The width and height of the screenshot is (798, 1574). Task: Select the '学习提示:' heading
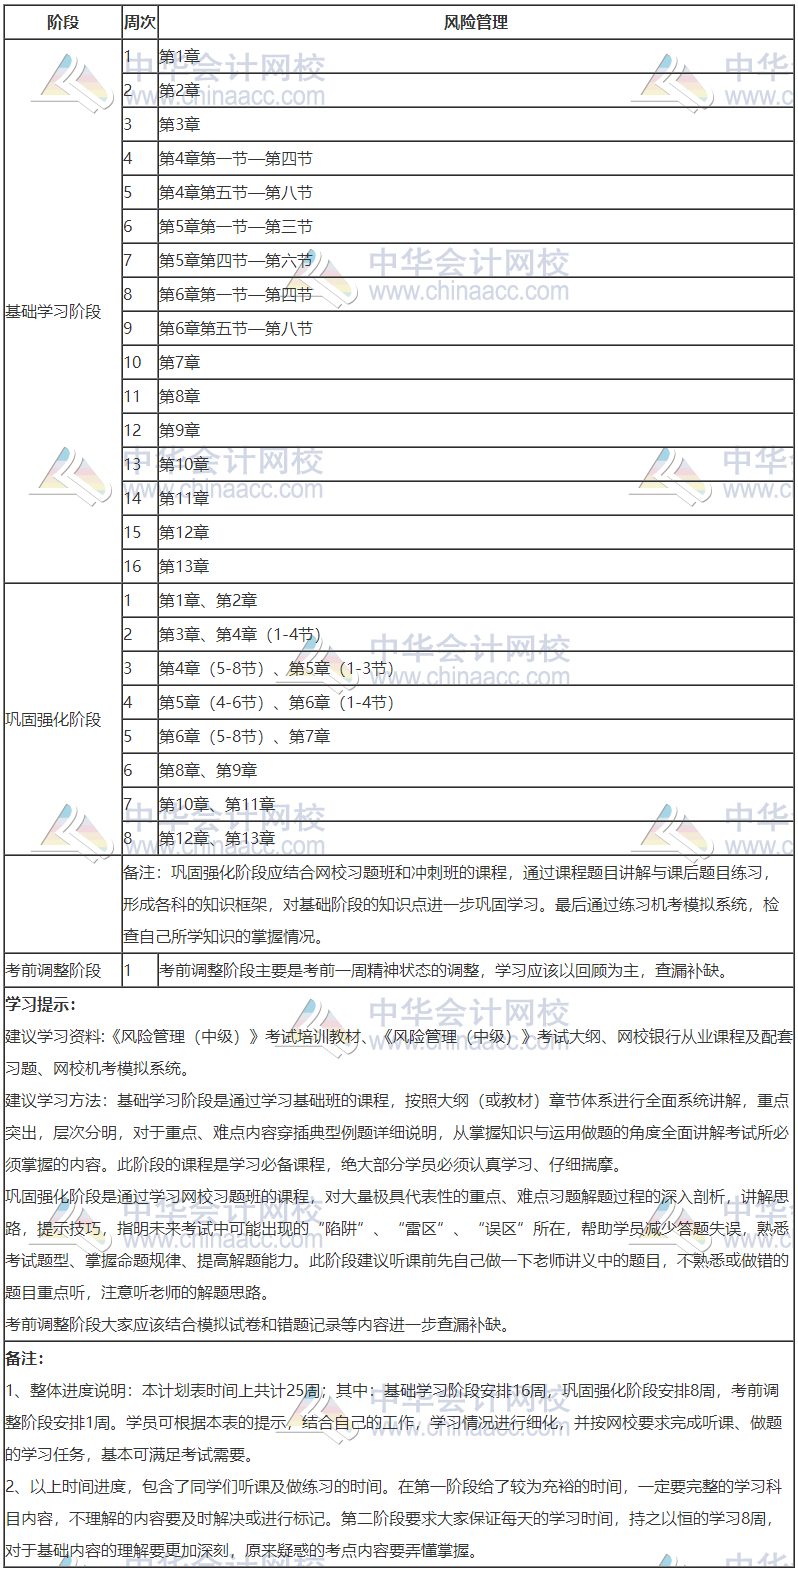point(41,1005)
